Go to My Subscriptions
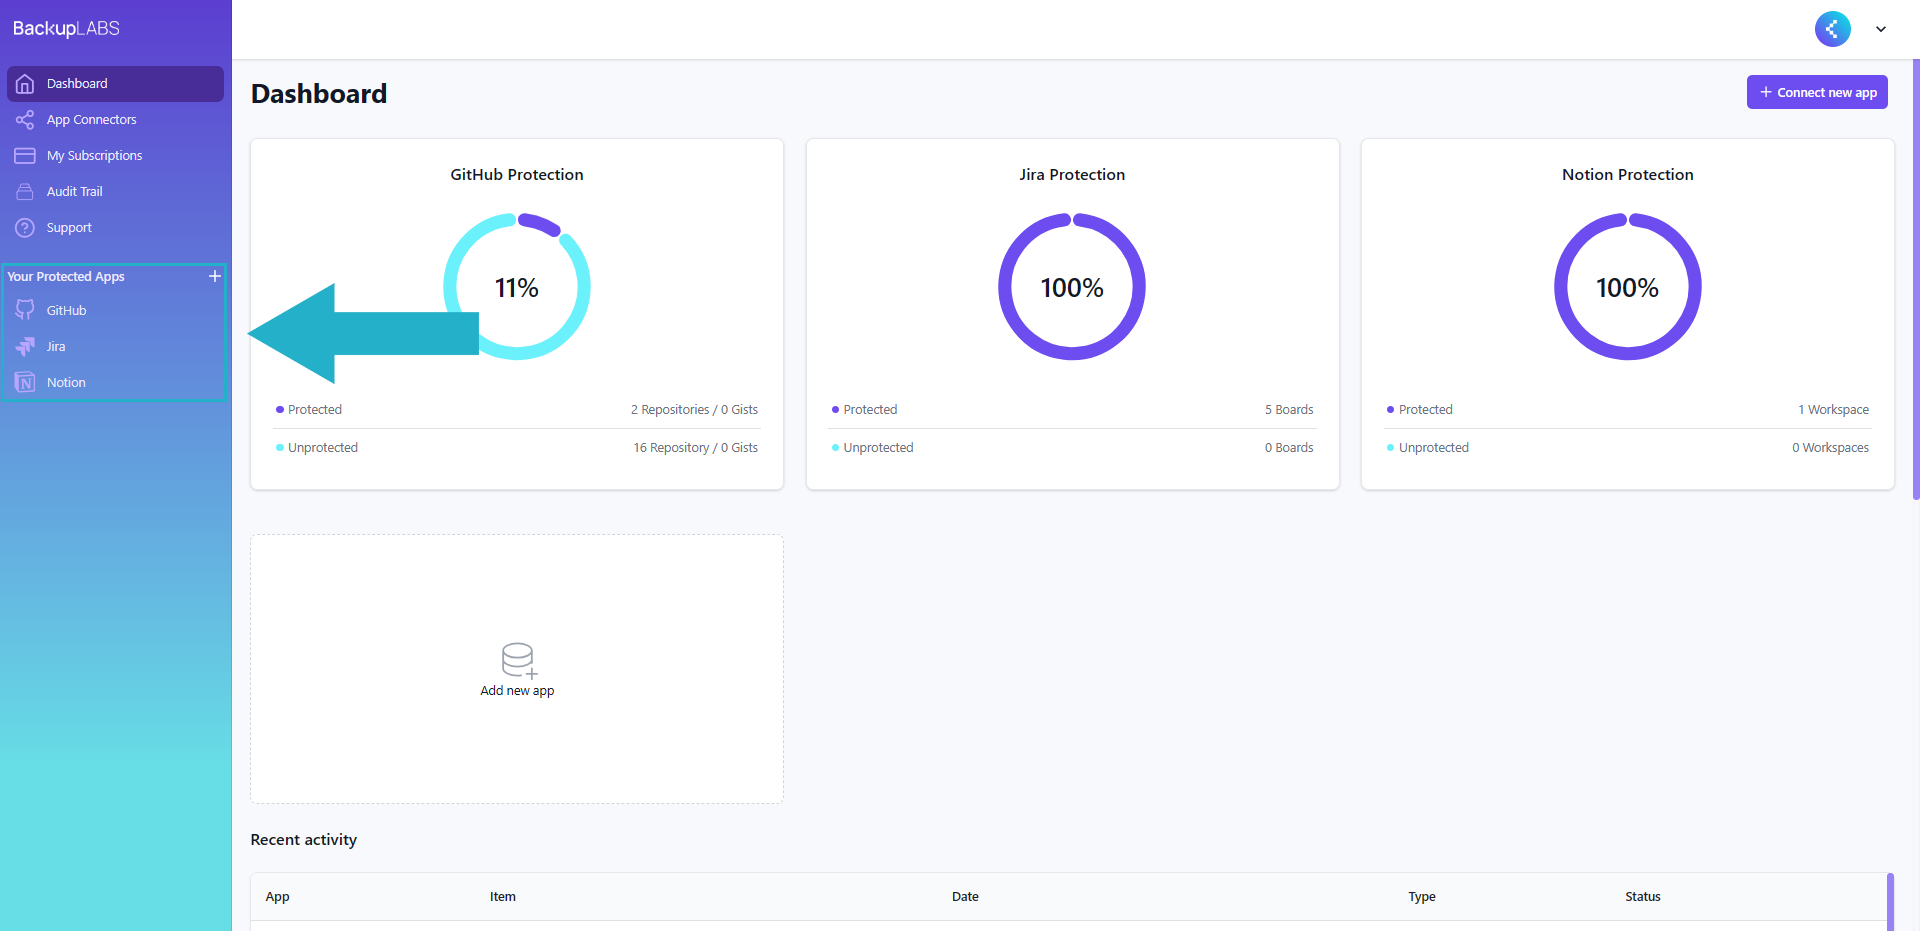 (x=115, y=156)
